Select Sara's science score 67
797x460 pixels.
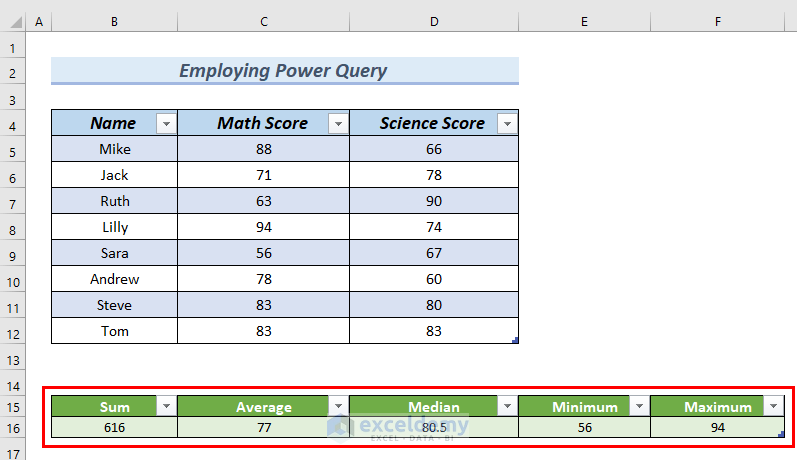pyautogui.click(x=434, y=253)
